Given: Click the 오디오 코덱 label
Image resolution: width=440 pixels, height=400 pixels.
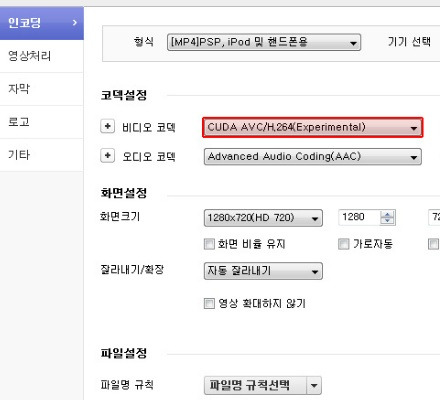Looking at the screenshot, I should click(149, 157).
